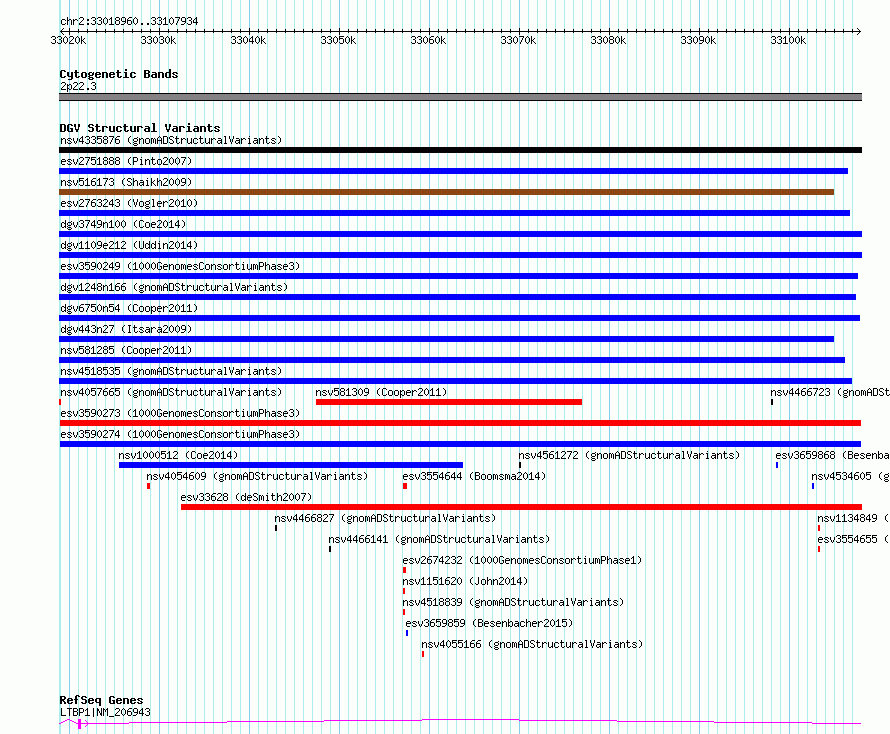Click nsv4054609 gnomADStructuralVariants label
Image resolution: width=890 pixels, height=734 pixels.
coord(257,476)
